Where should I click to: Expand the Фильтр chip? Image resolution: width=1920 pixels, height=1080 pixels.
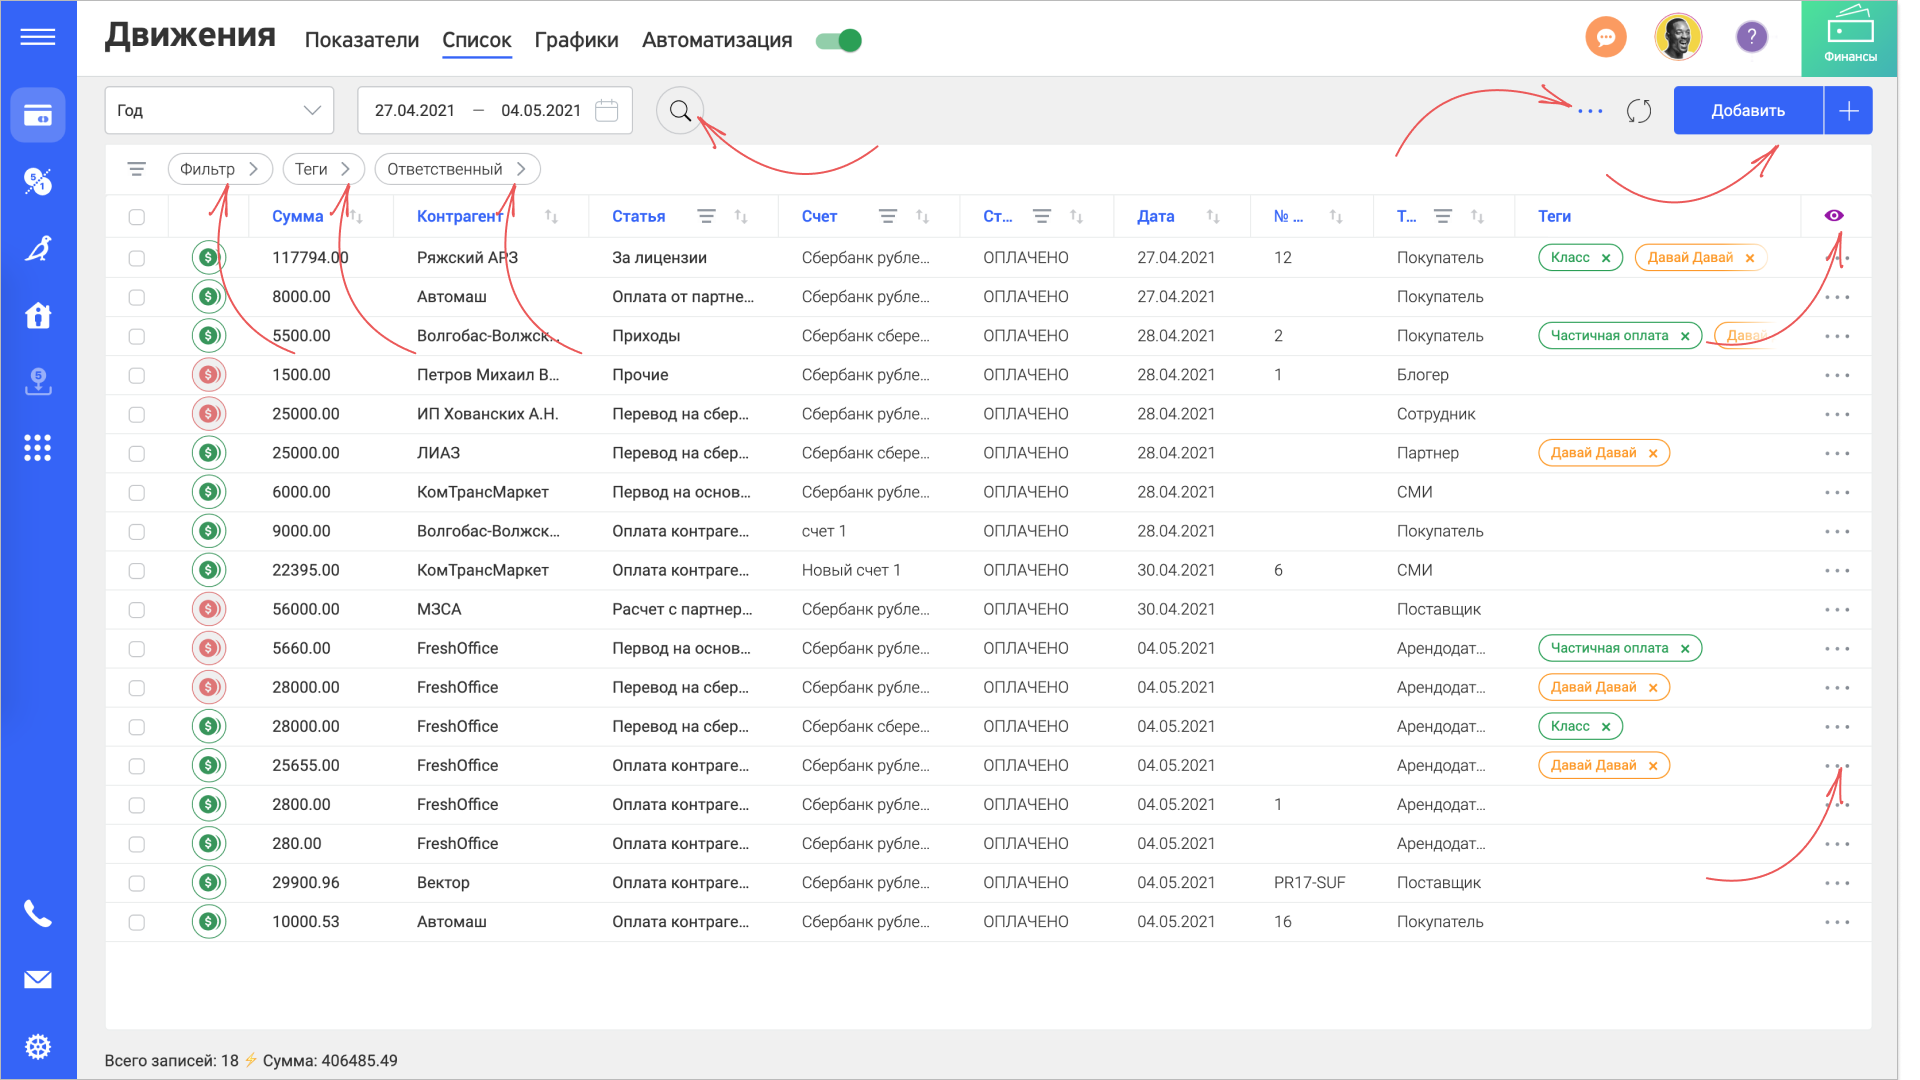tap(219, 169)
